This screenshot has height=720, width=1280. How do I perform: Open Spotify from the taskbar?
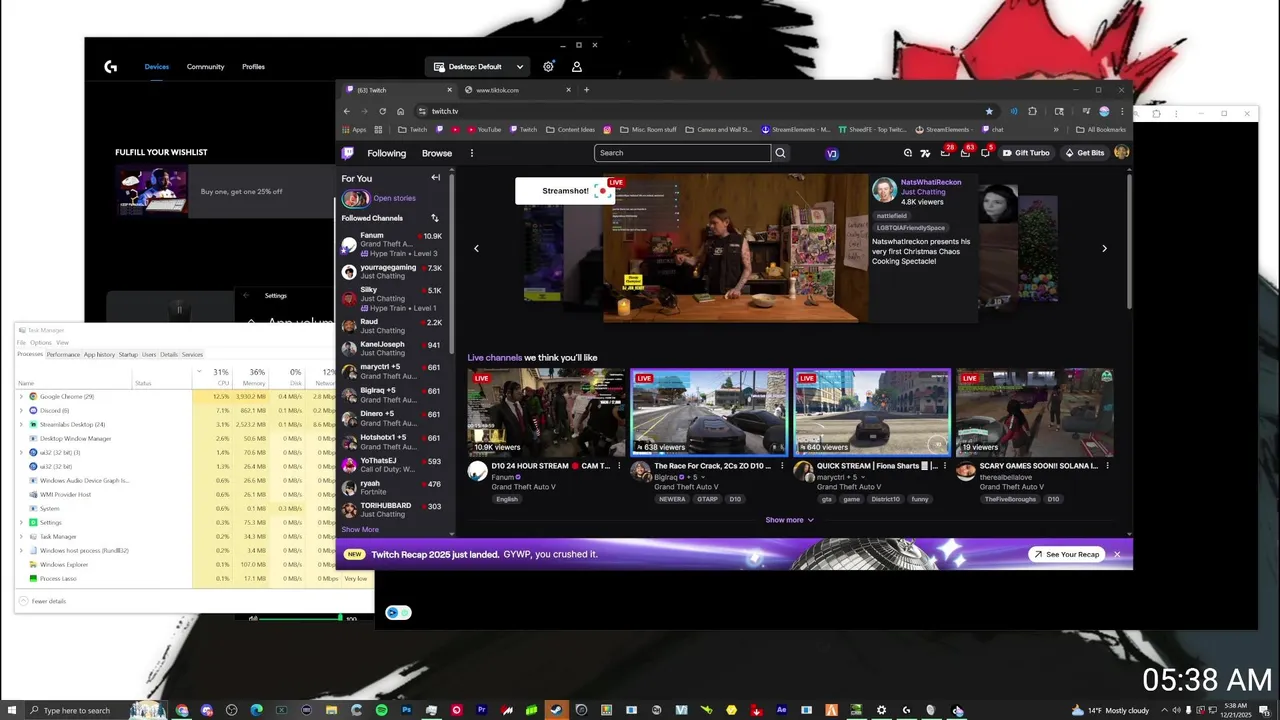click(x=381, y=710)
